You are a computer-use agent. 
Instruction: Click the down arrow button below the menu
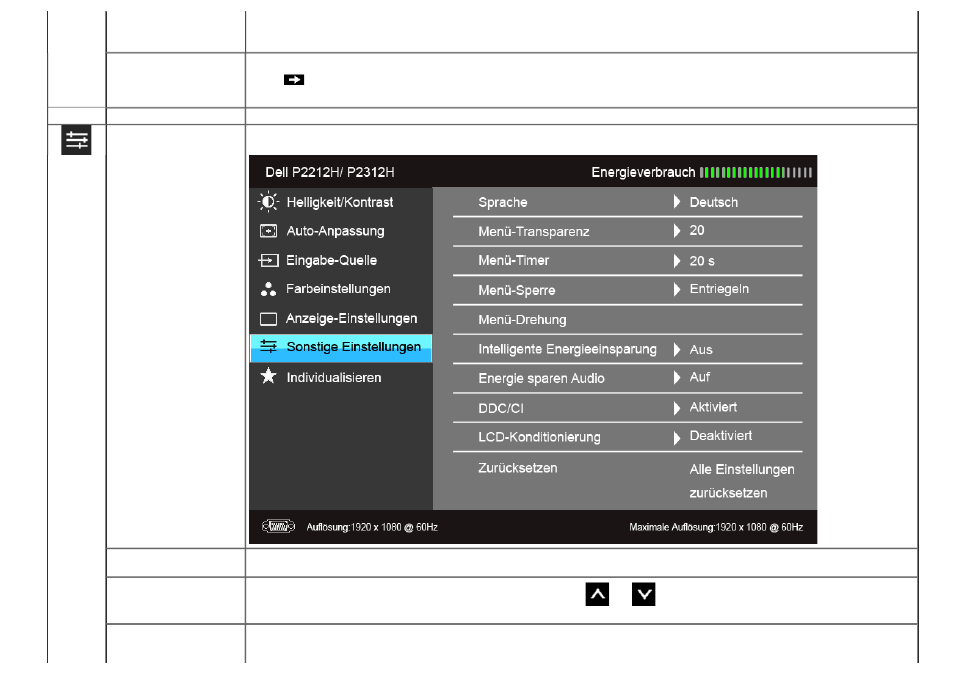(643, 594)
